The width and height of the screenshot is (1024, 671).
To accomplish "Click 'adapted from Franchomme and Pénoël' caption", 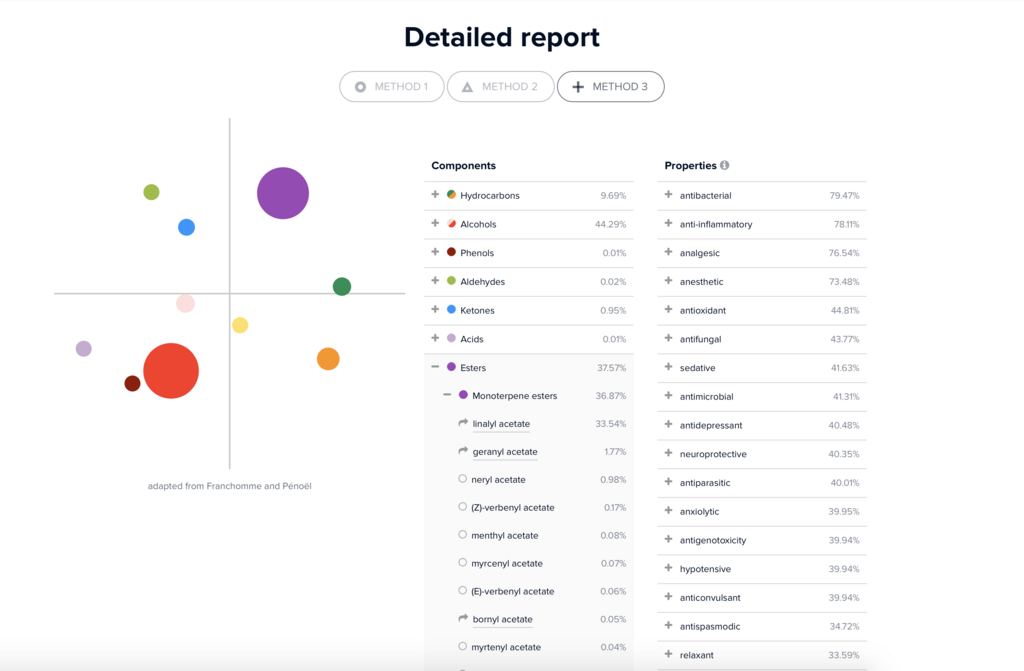I will click(x=229, y=486).
